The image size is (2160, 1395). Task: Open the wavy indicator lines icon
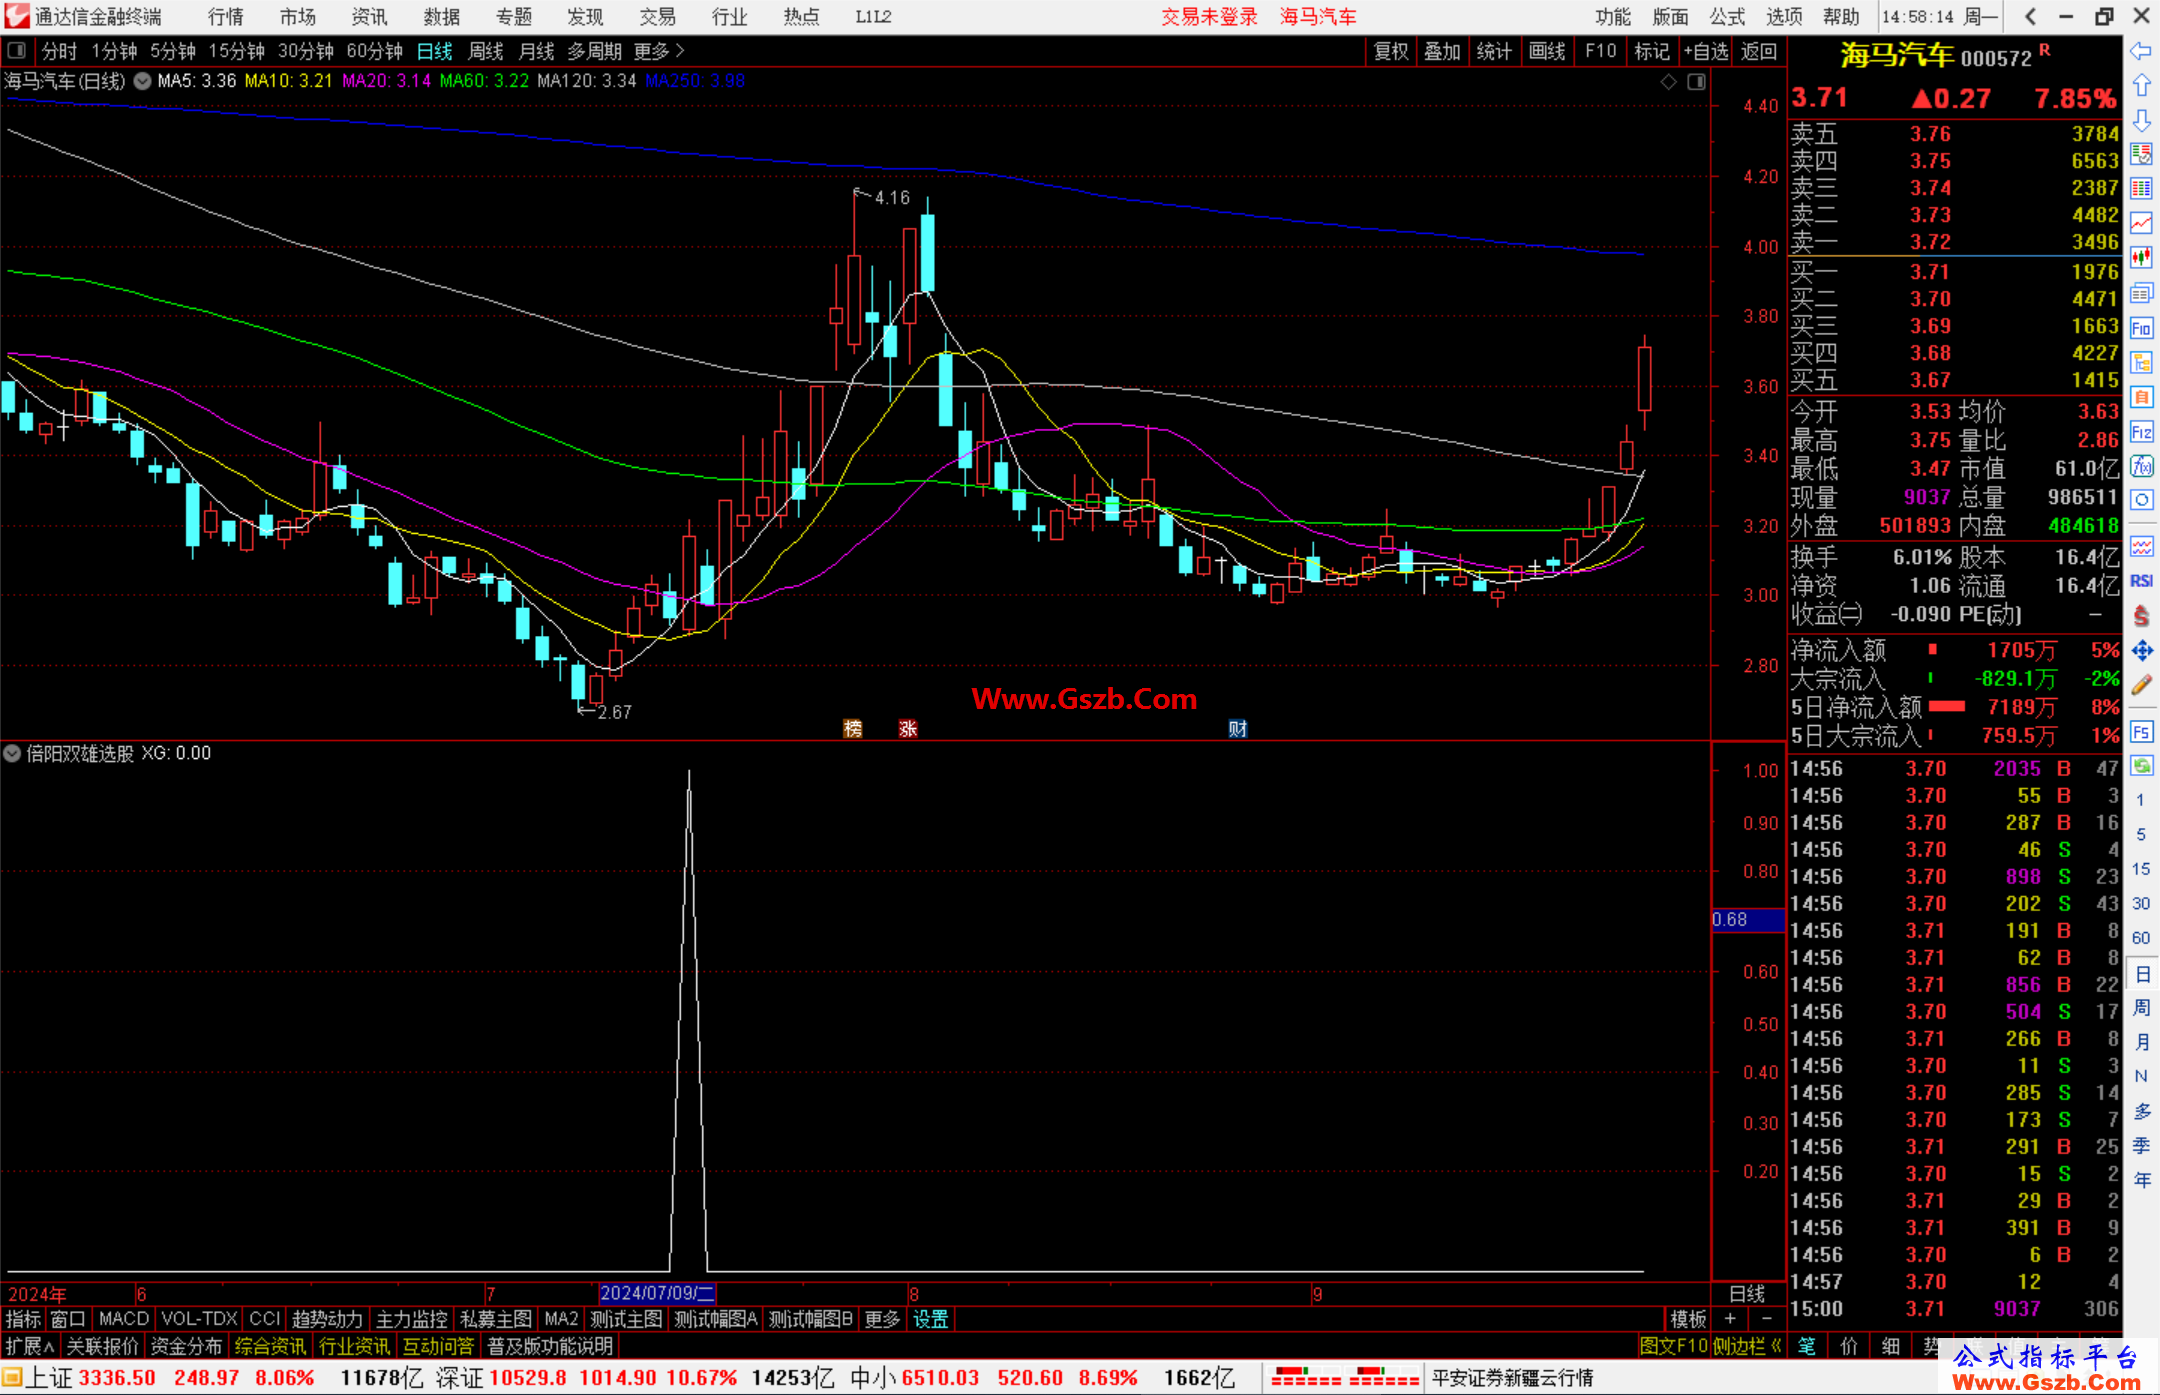tap(2141, 546)
